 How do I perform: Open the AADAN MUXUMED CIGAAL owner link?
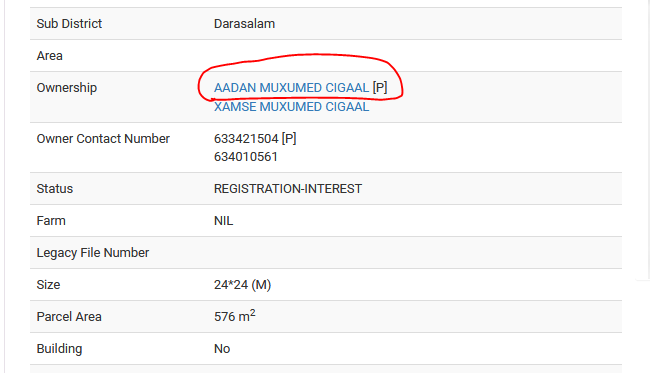pos(291,88)
